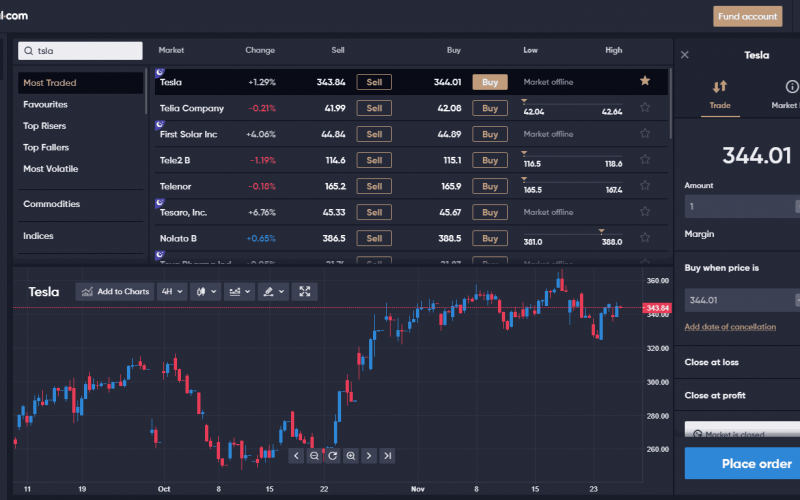This screenshot has height=500, width=800.
Task: Click Buy button for First Solar Inc
Action: 490,134
